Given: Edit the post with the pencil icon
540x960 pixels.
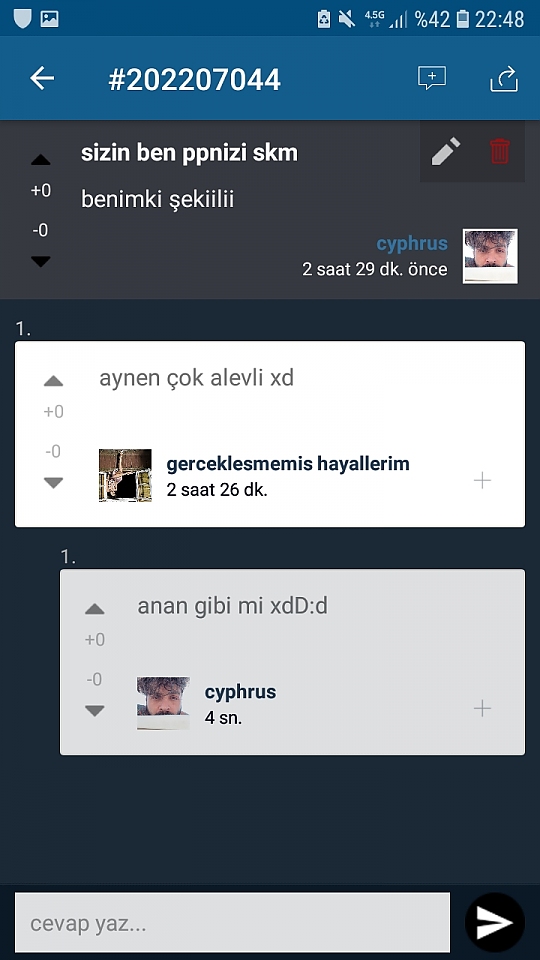Looking at the screenshot, I should tap(446, 151).
